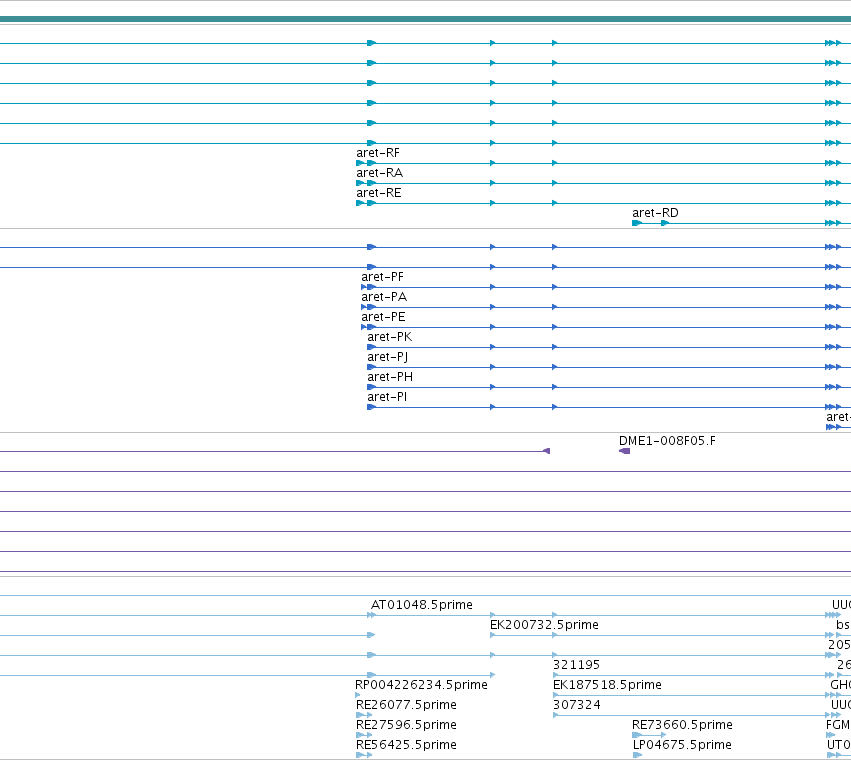Select the aret-PK protein label
Image resolution: width=851 pixels, height=760 pixels.
pos(390,337)
